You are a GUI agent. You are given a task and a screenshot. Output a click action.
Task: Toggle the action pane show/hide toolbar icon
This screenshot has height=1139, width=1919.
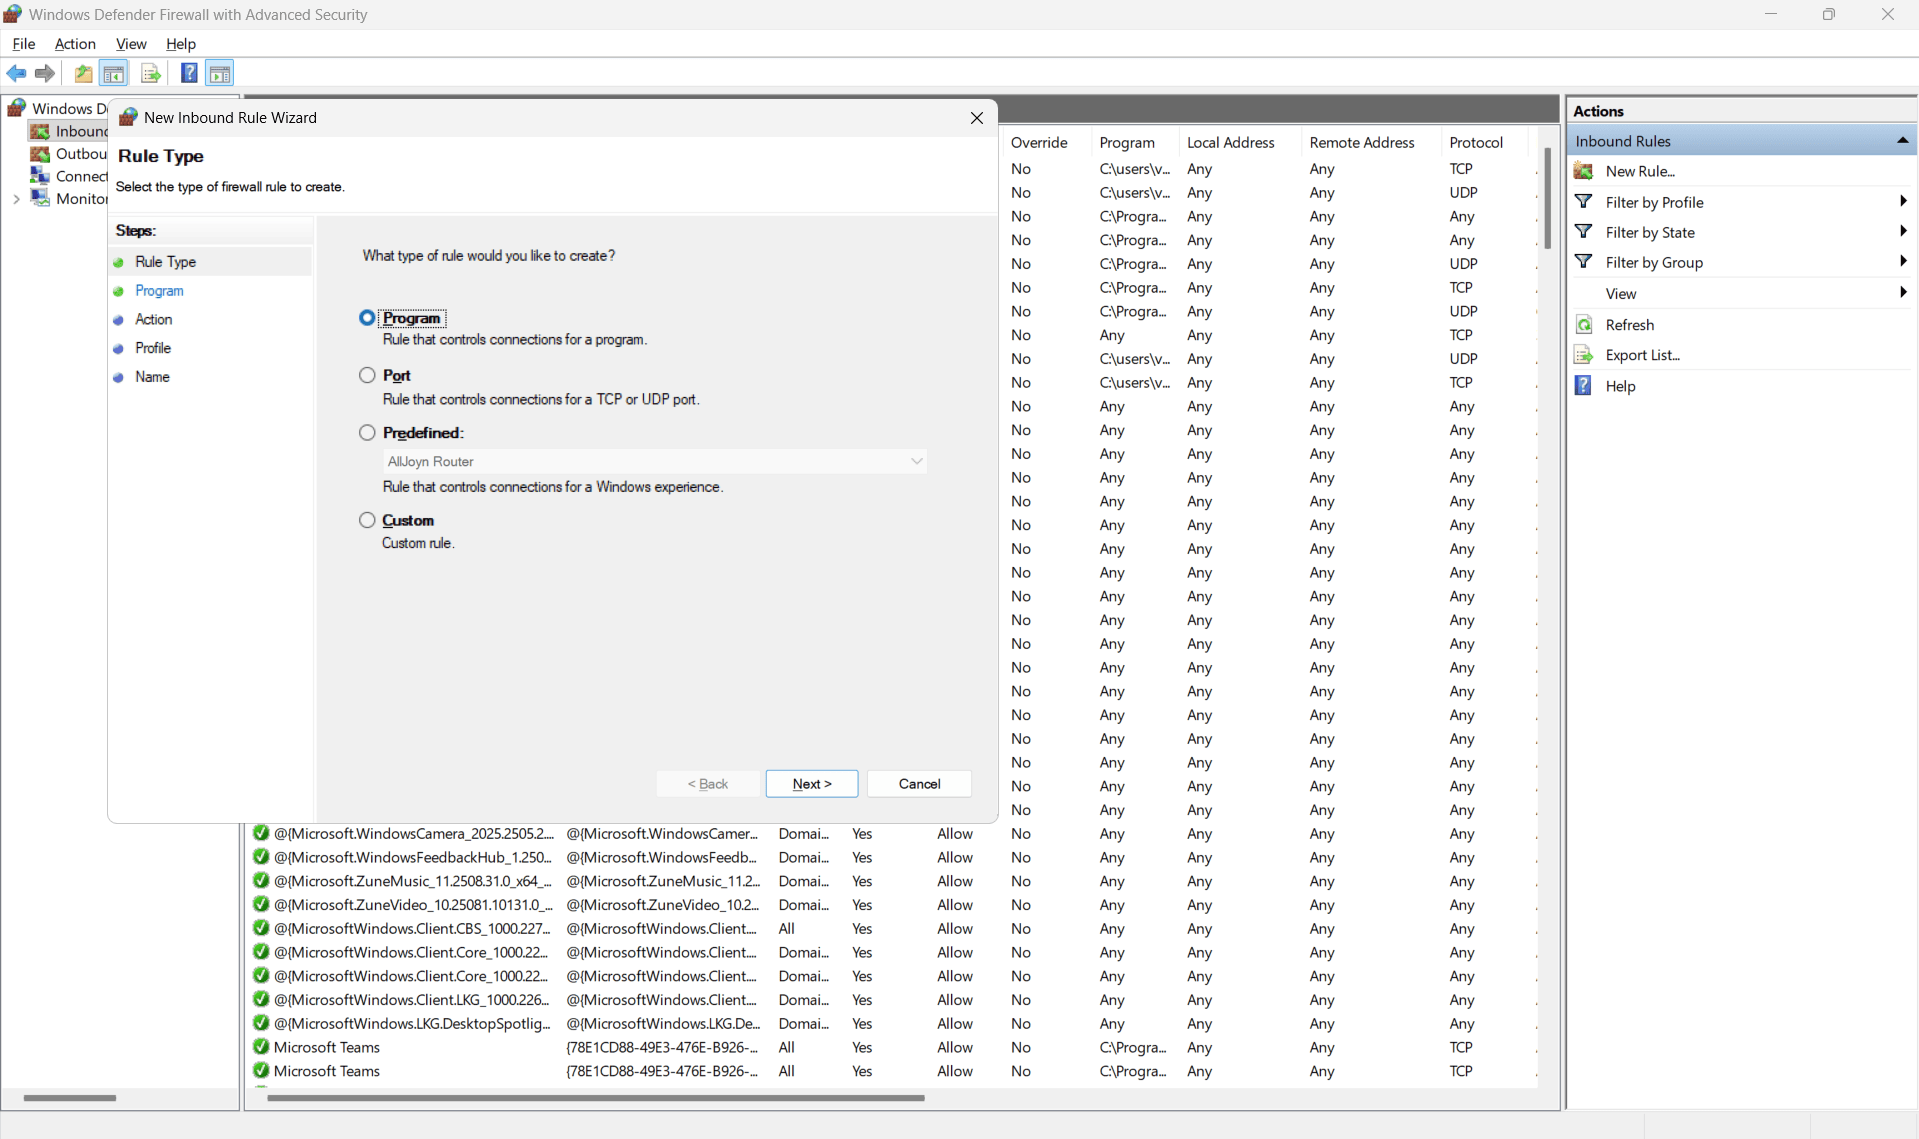coord(219,73)
